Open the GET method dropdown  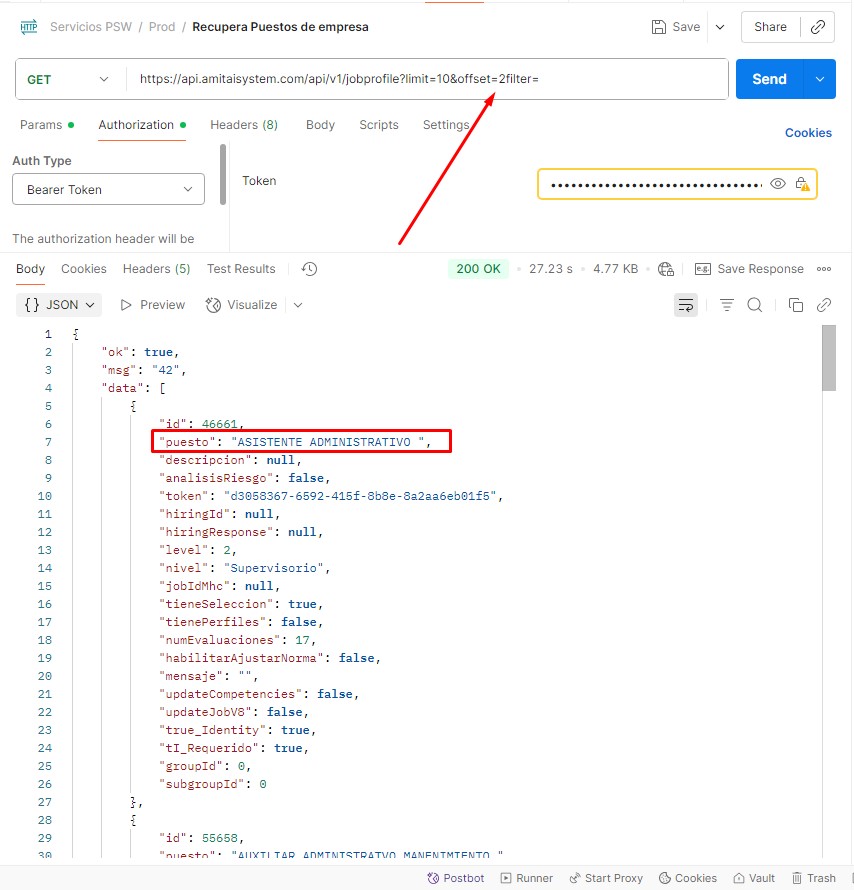pyautogui.click(x=68, y=80)
